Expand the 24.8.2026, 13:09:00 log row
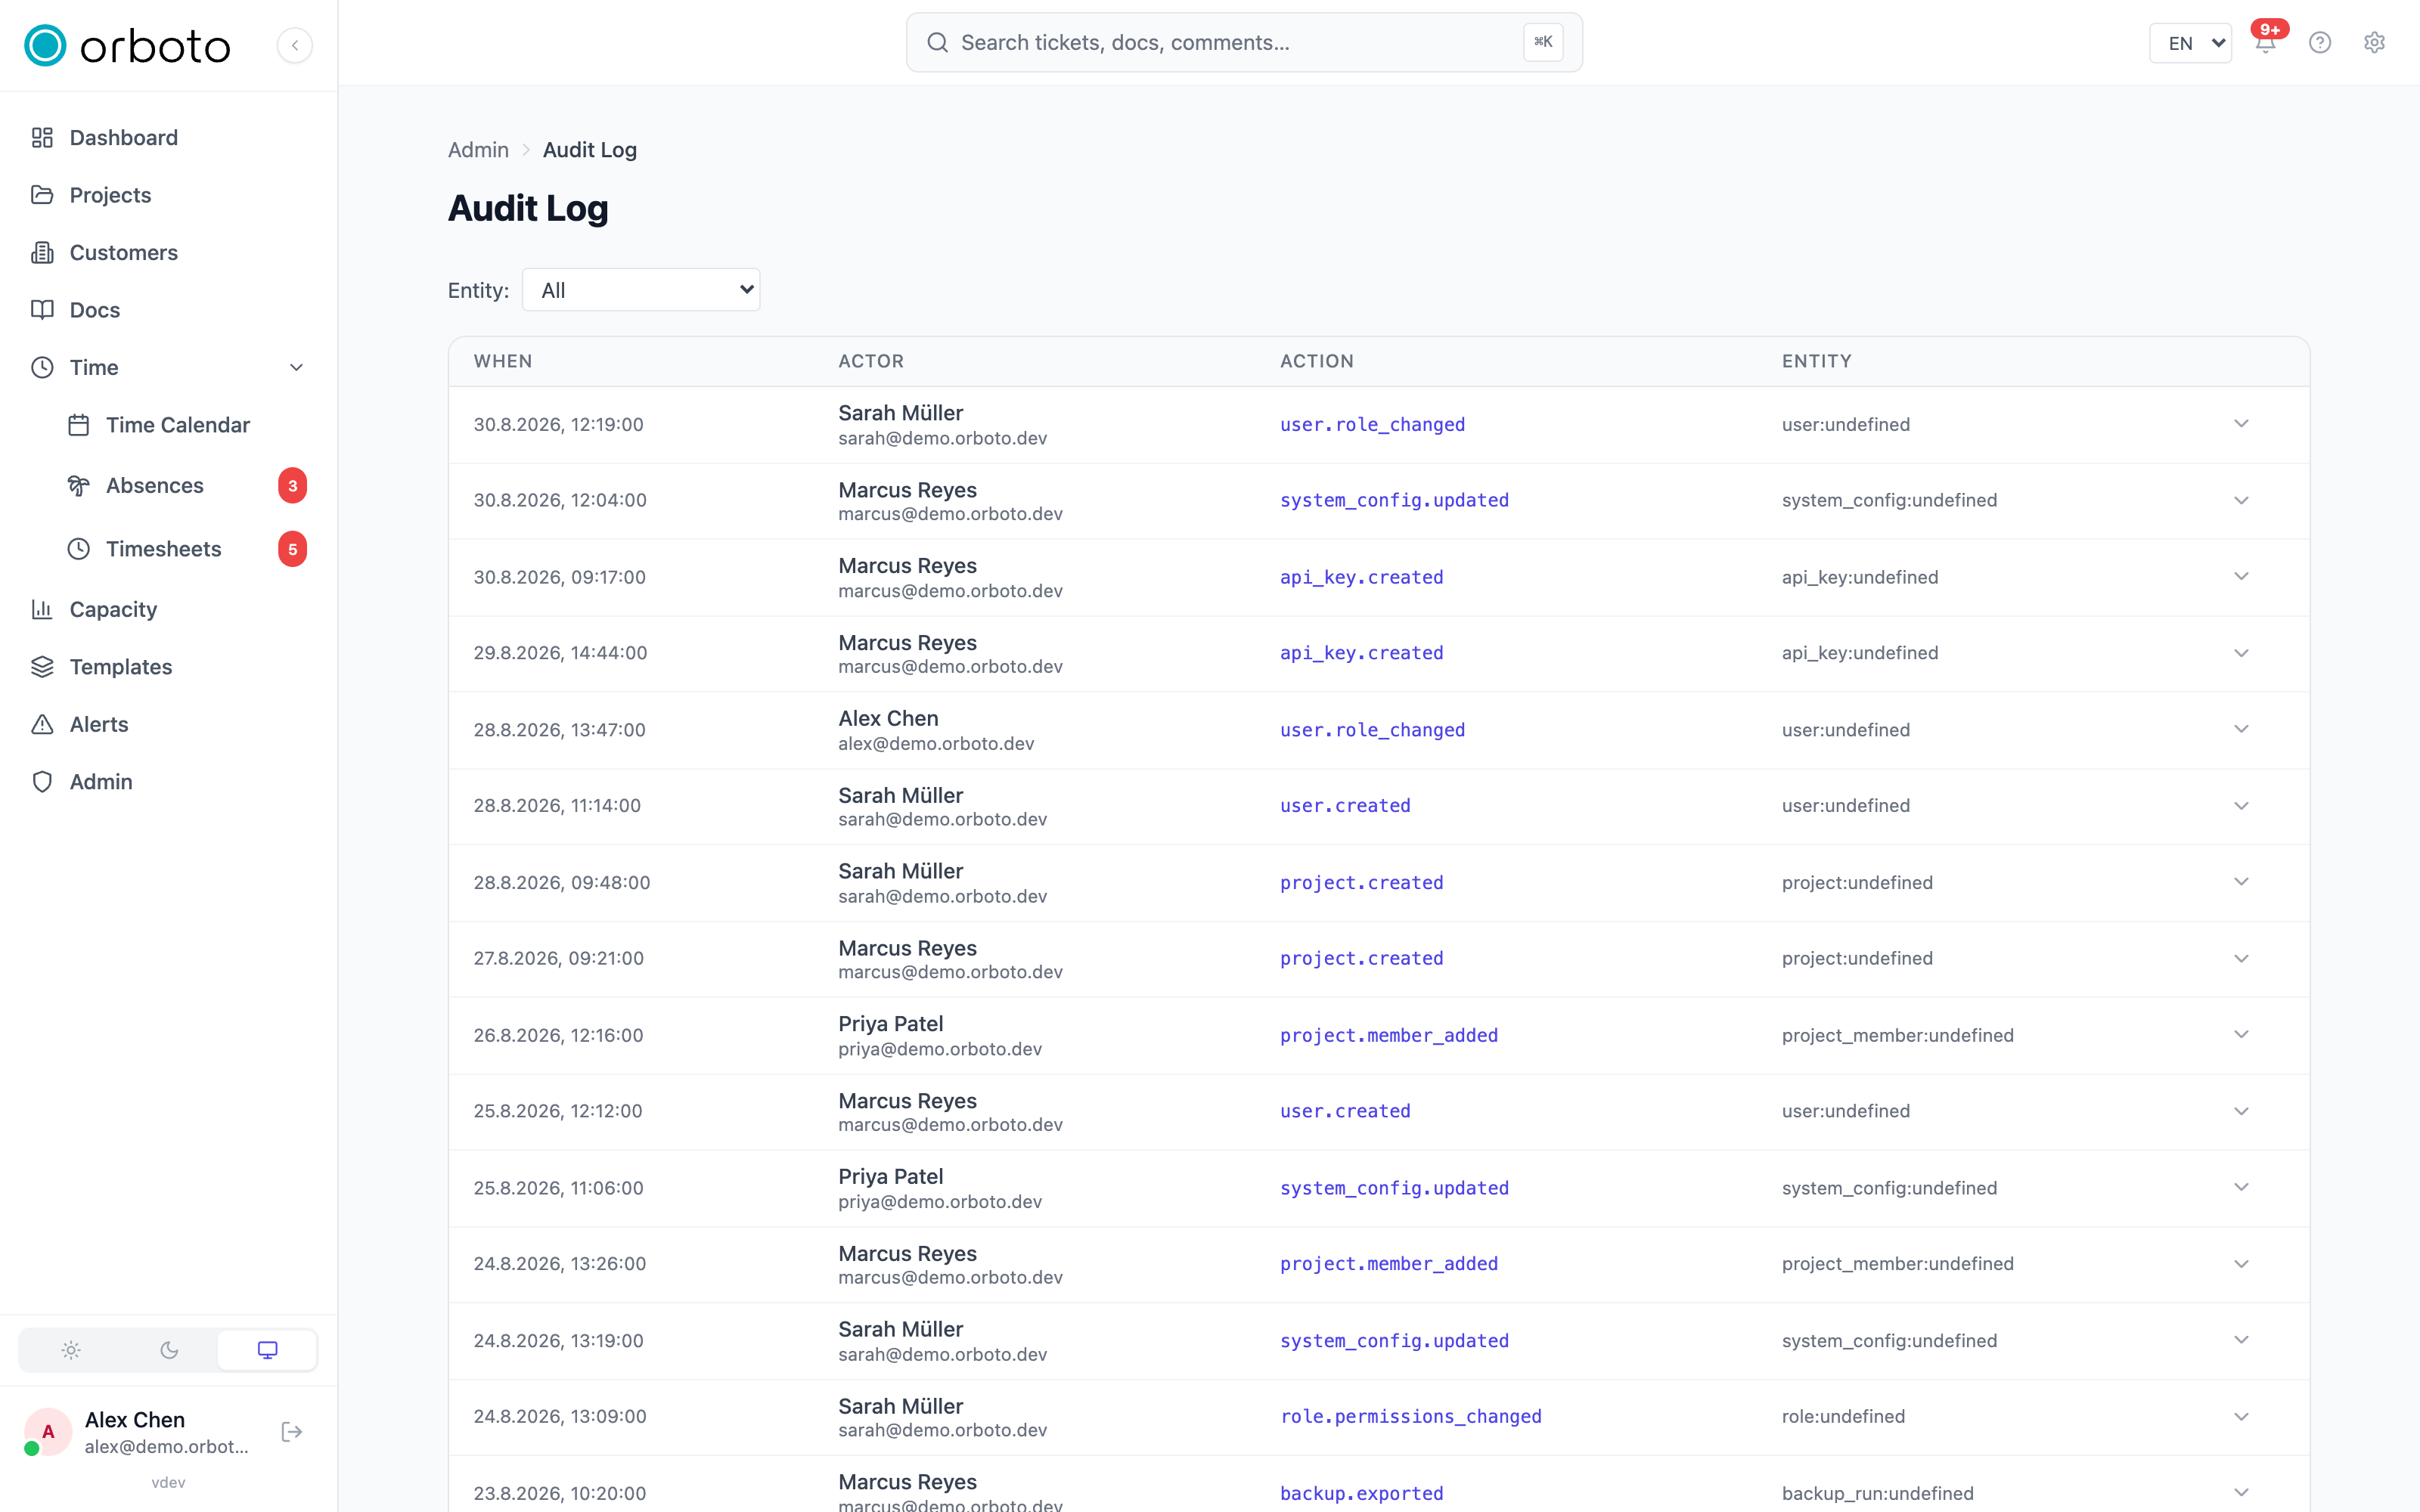Image resolution: width=2420 pixels, height=1512 pixels. 2241,1417
